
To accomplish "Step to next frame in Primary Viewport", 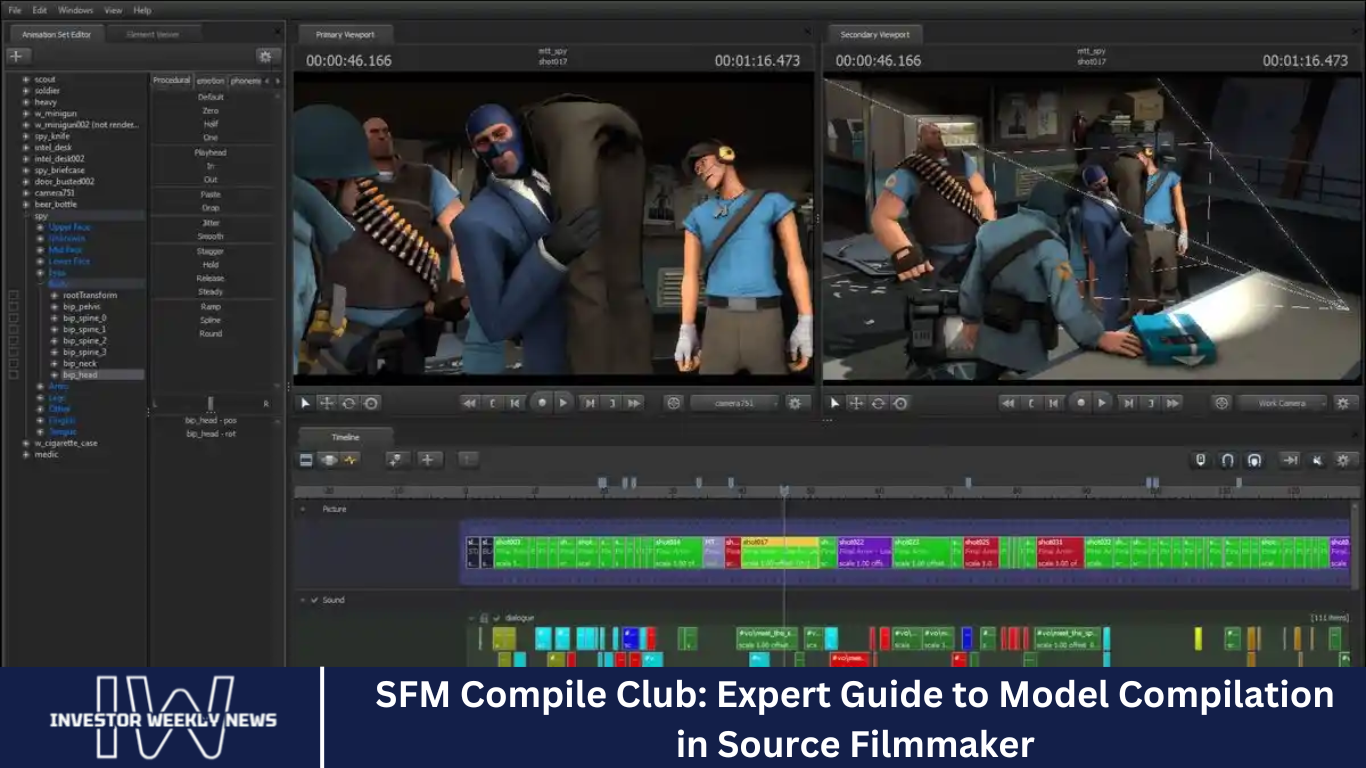I will [590, 403].
